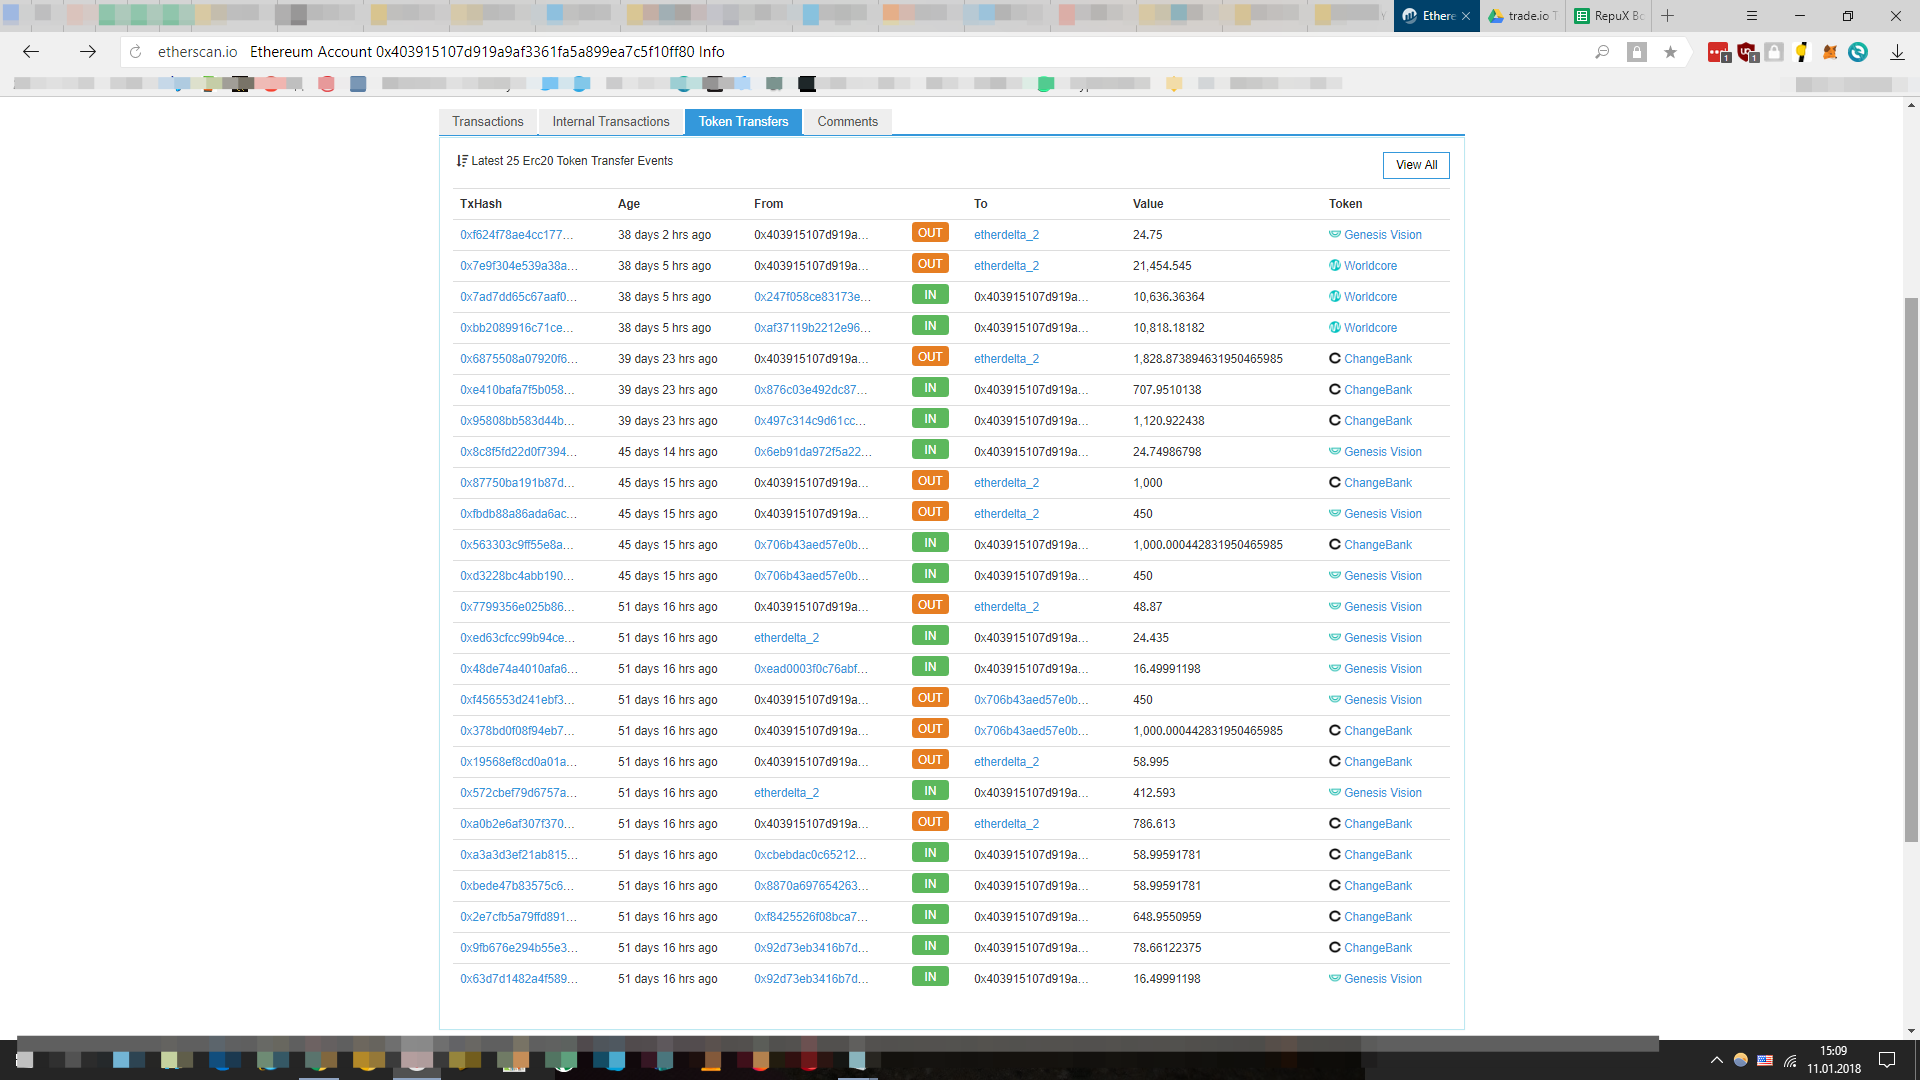The width and height of the screenshot is (1920, 1080).
Task: Click the orange-blue circle tray icon
Action: 1741,1060
